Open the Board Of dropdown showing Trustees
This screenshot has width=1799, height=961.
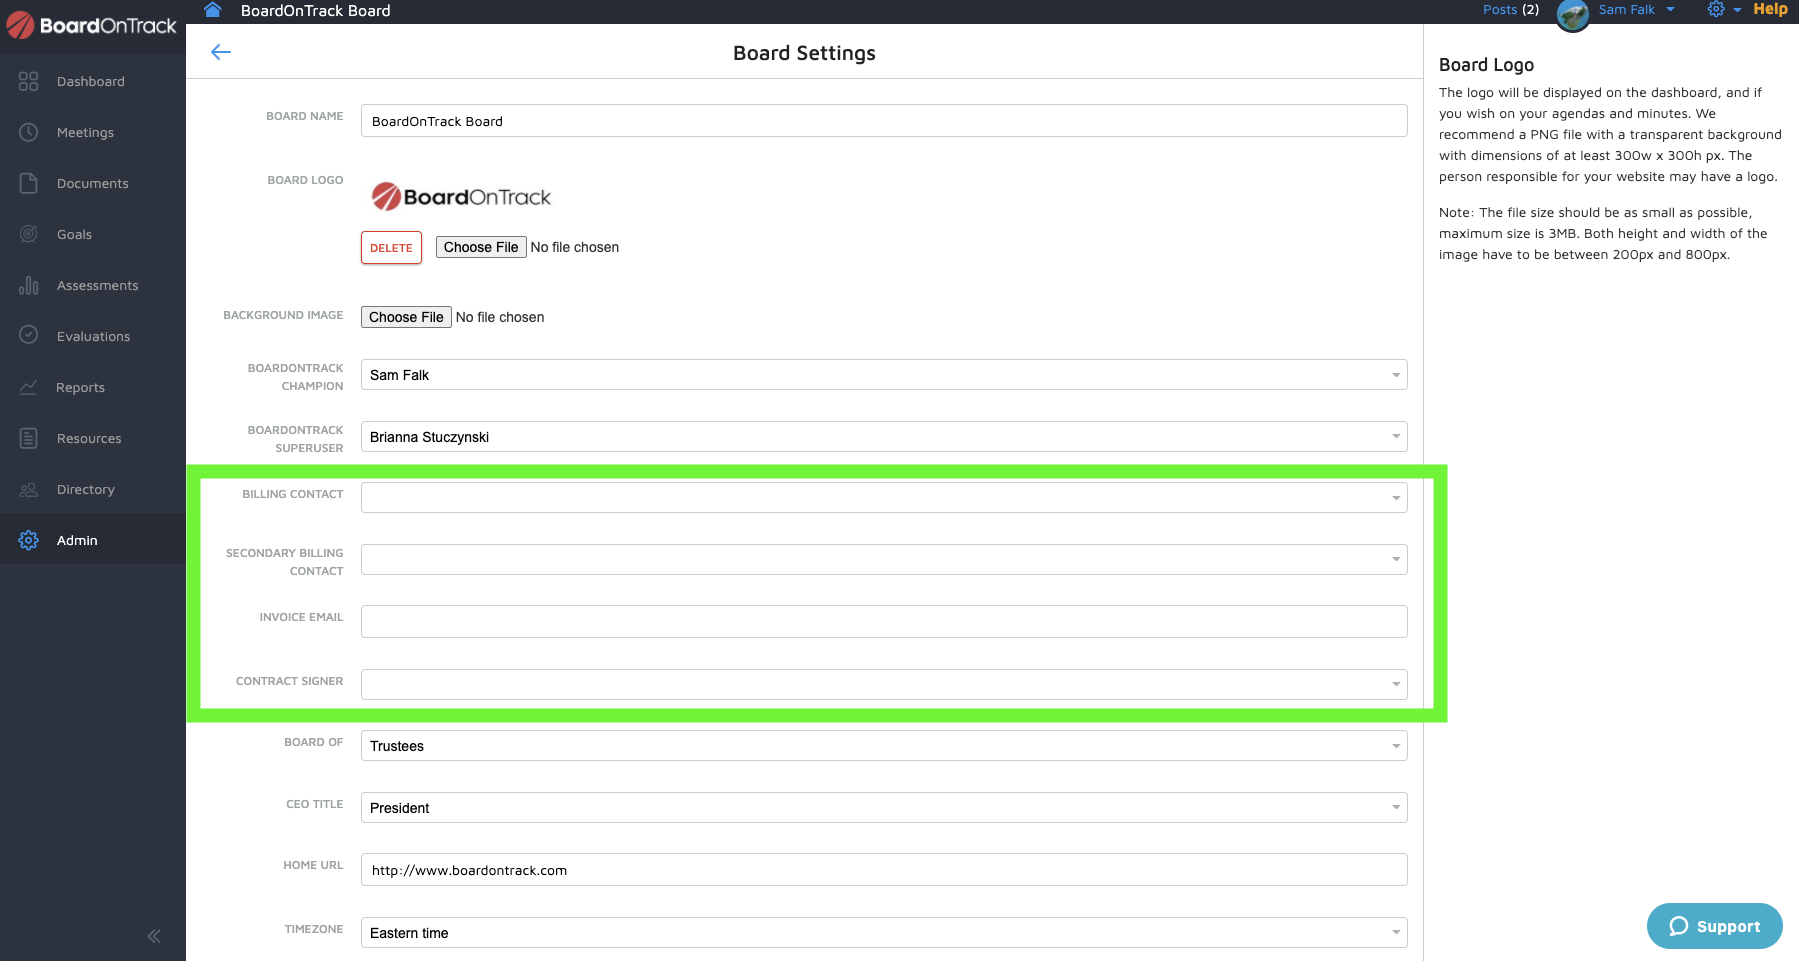click(884, 746)
